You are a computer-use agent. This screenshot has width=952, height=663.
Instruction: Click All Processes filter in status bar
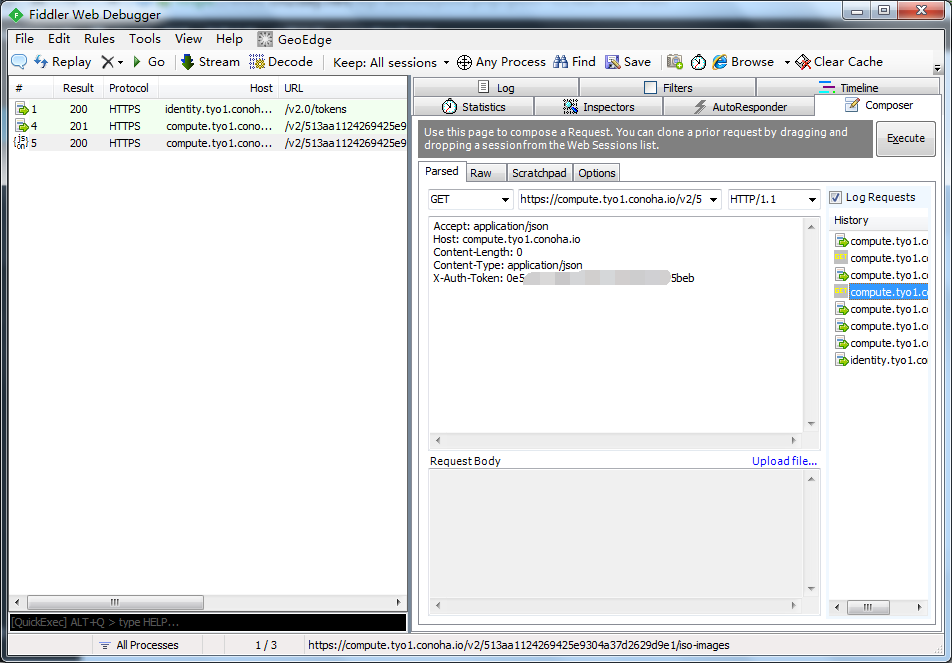139,645
